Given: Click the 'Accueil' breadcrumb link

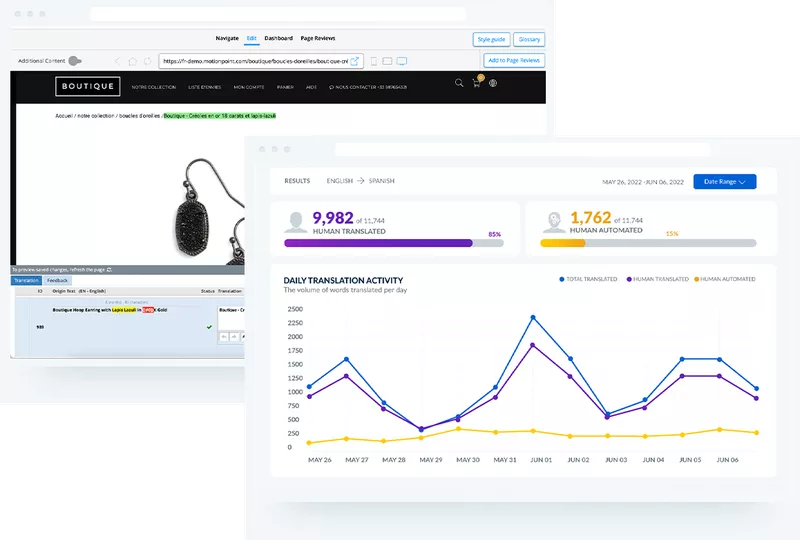Looking at the screenshot, I should click(x=64, y=116).
